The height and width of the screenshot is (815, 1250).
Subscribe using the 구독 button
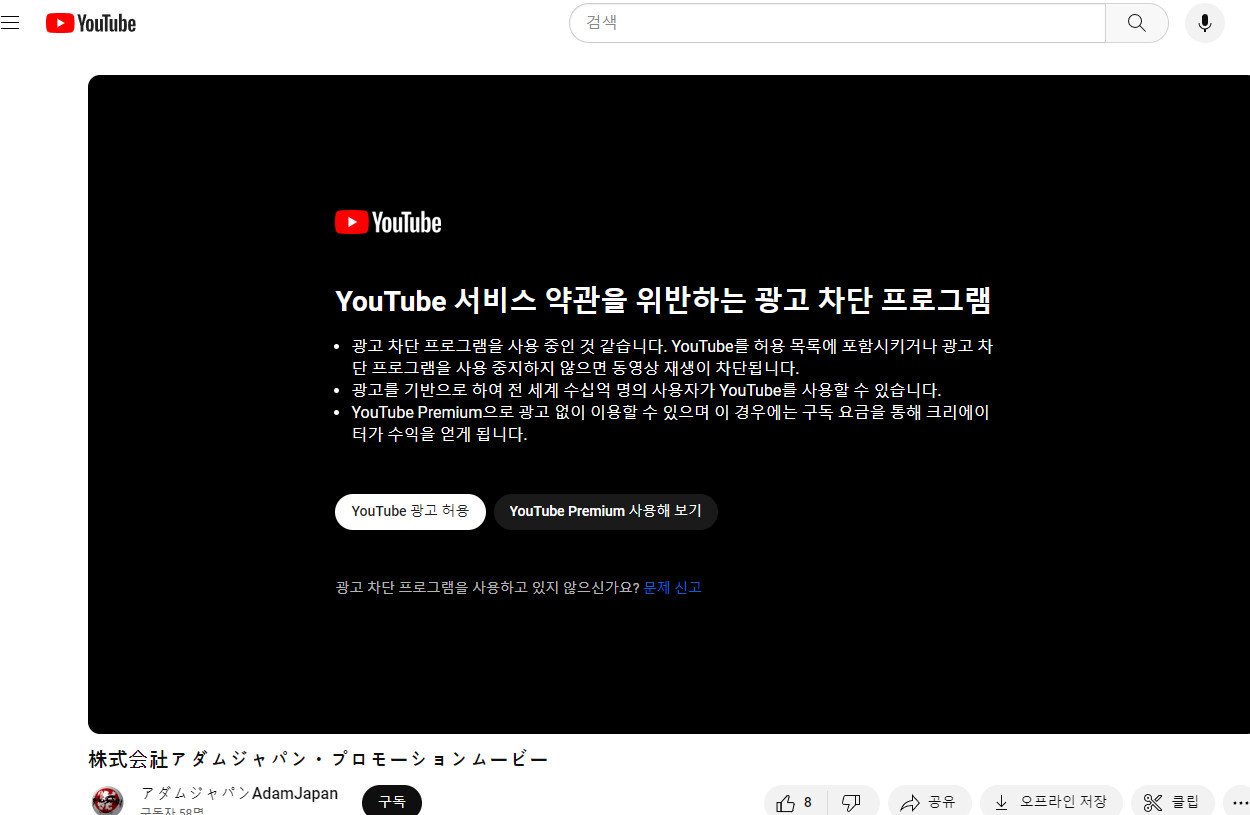pos(391,801)
